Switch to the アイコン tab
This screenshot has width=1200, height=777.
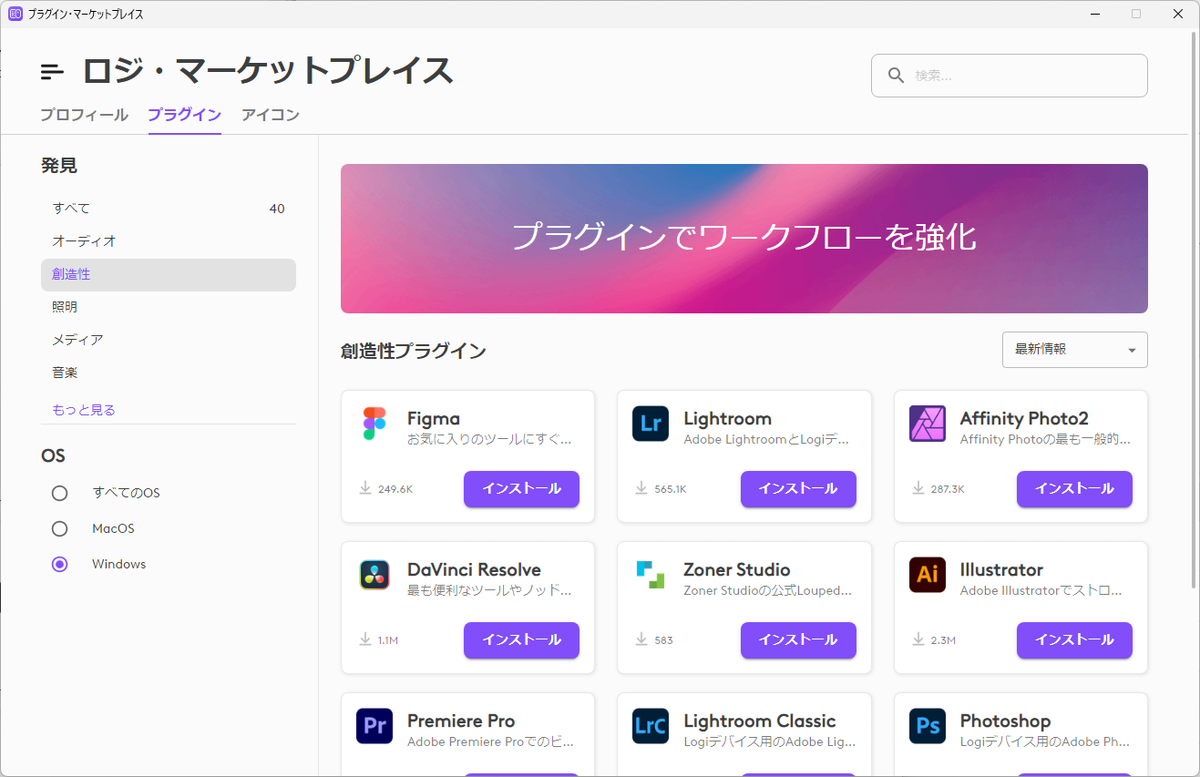(270, 115)
